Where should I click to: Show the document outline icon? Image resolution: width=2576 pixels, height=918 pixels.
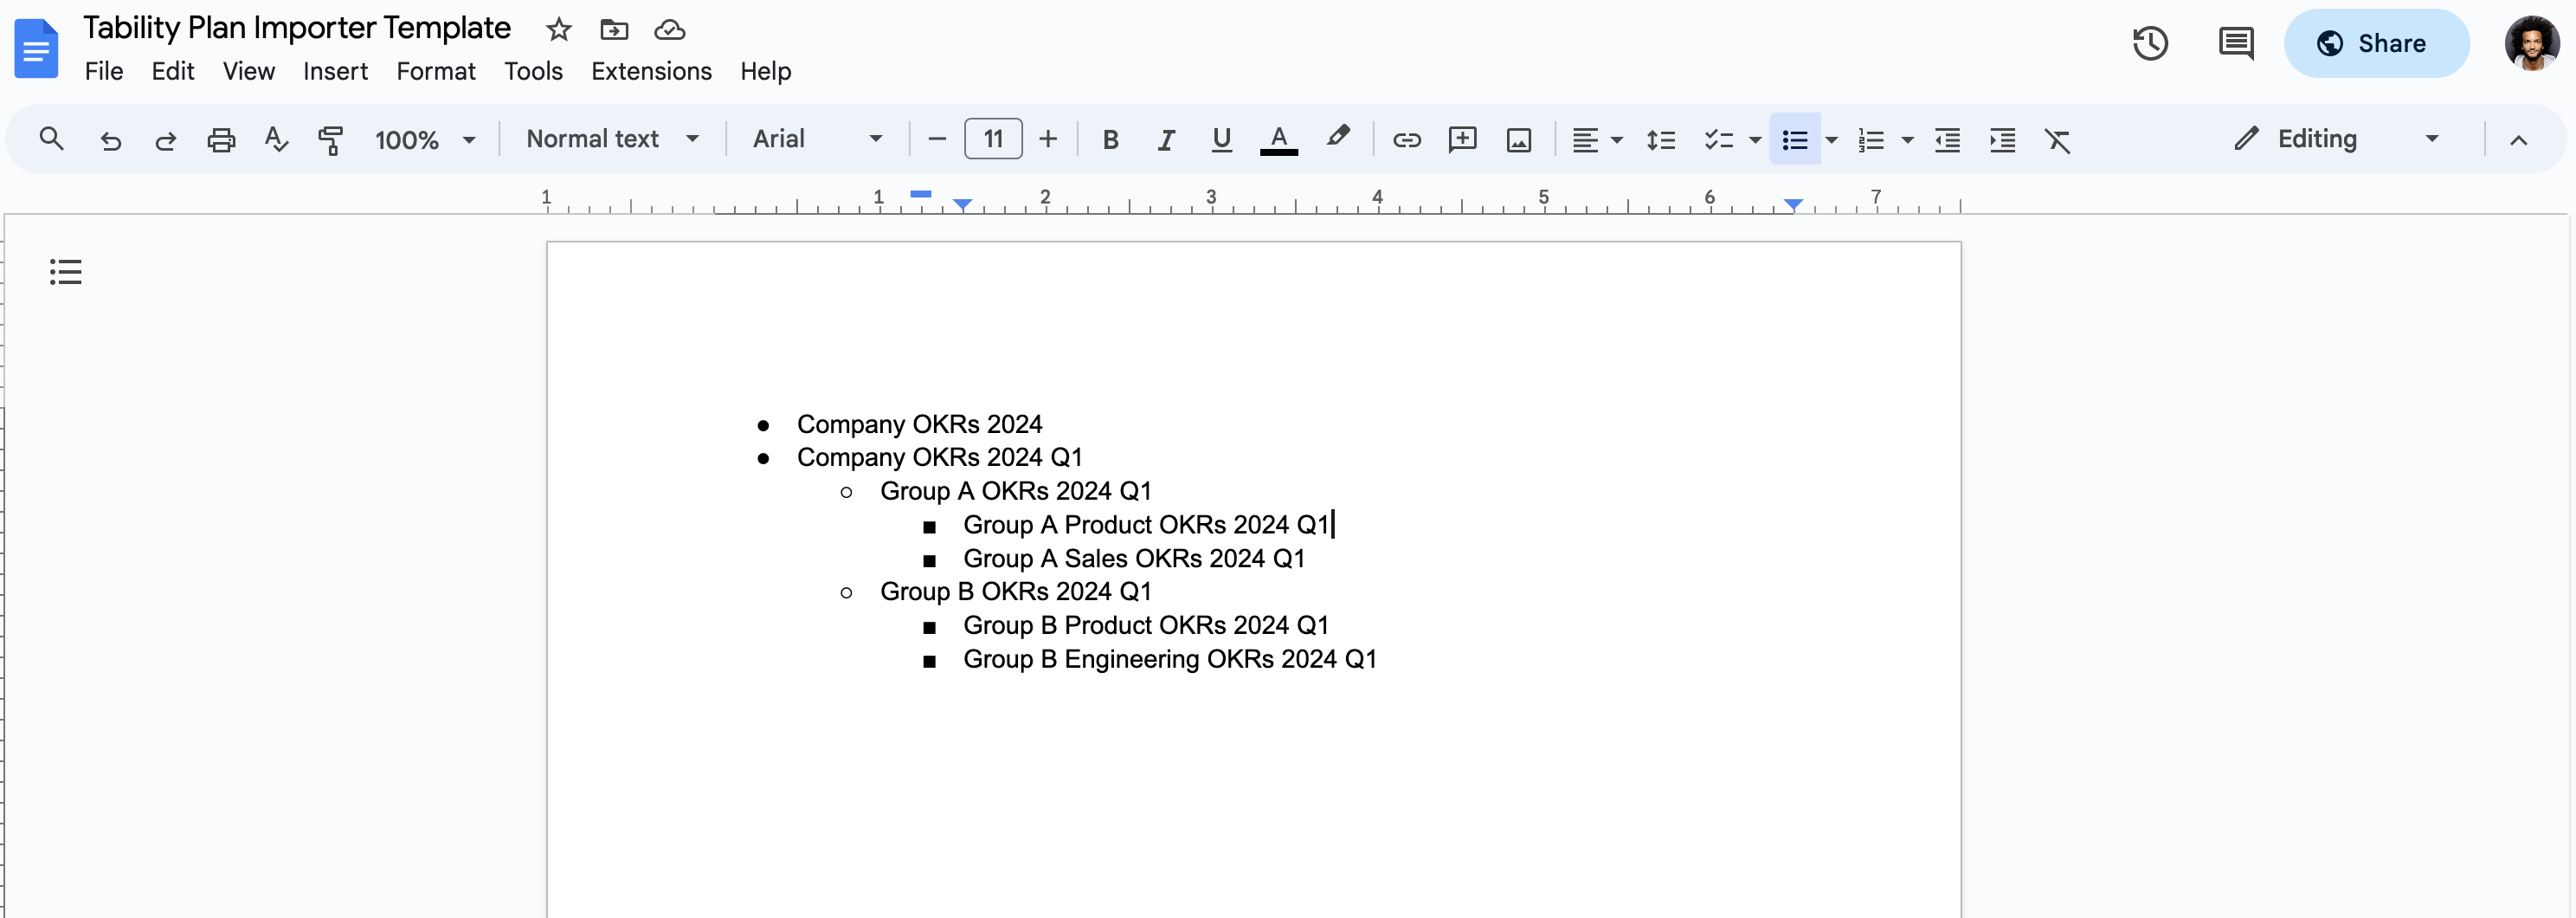[66, 272]
